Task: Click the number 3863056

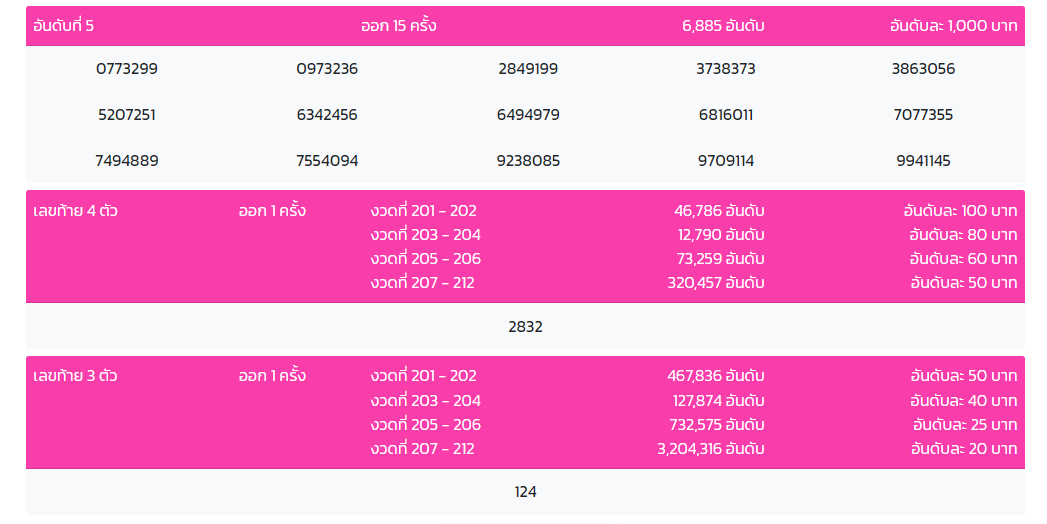Action: click(923, 69)
